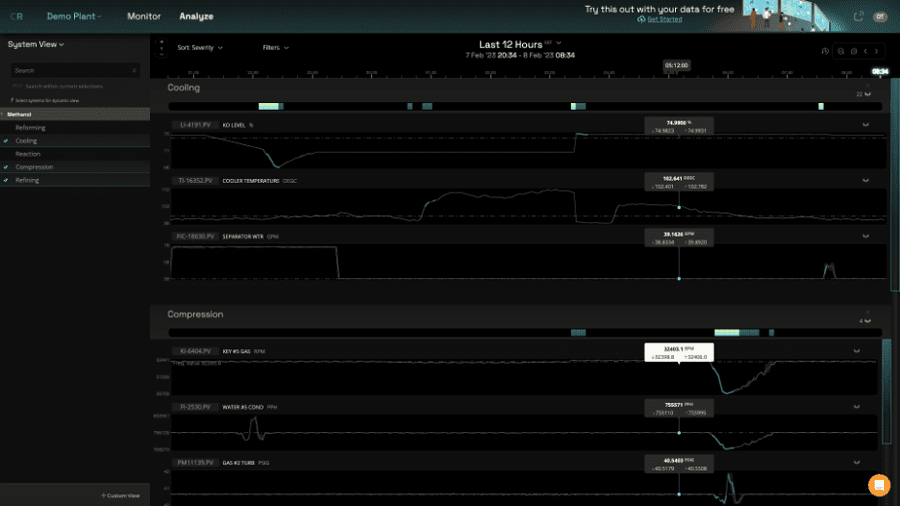Click the Get Started link
The image size is (900, 506).
[x=664, y=19]
